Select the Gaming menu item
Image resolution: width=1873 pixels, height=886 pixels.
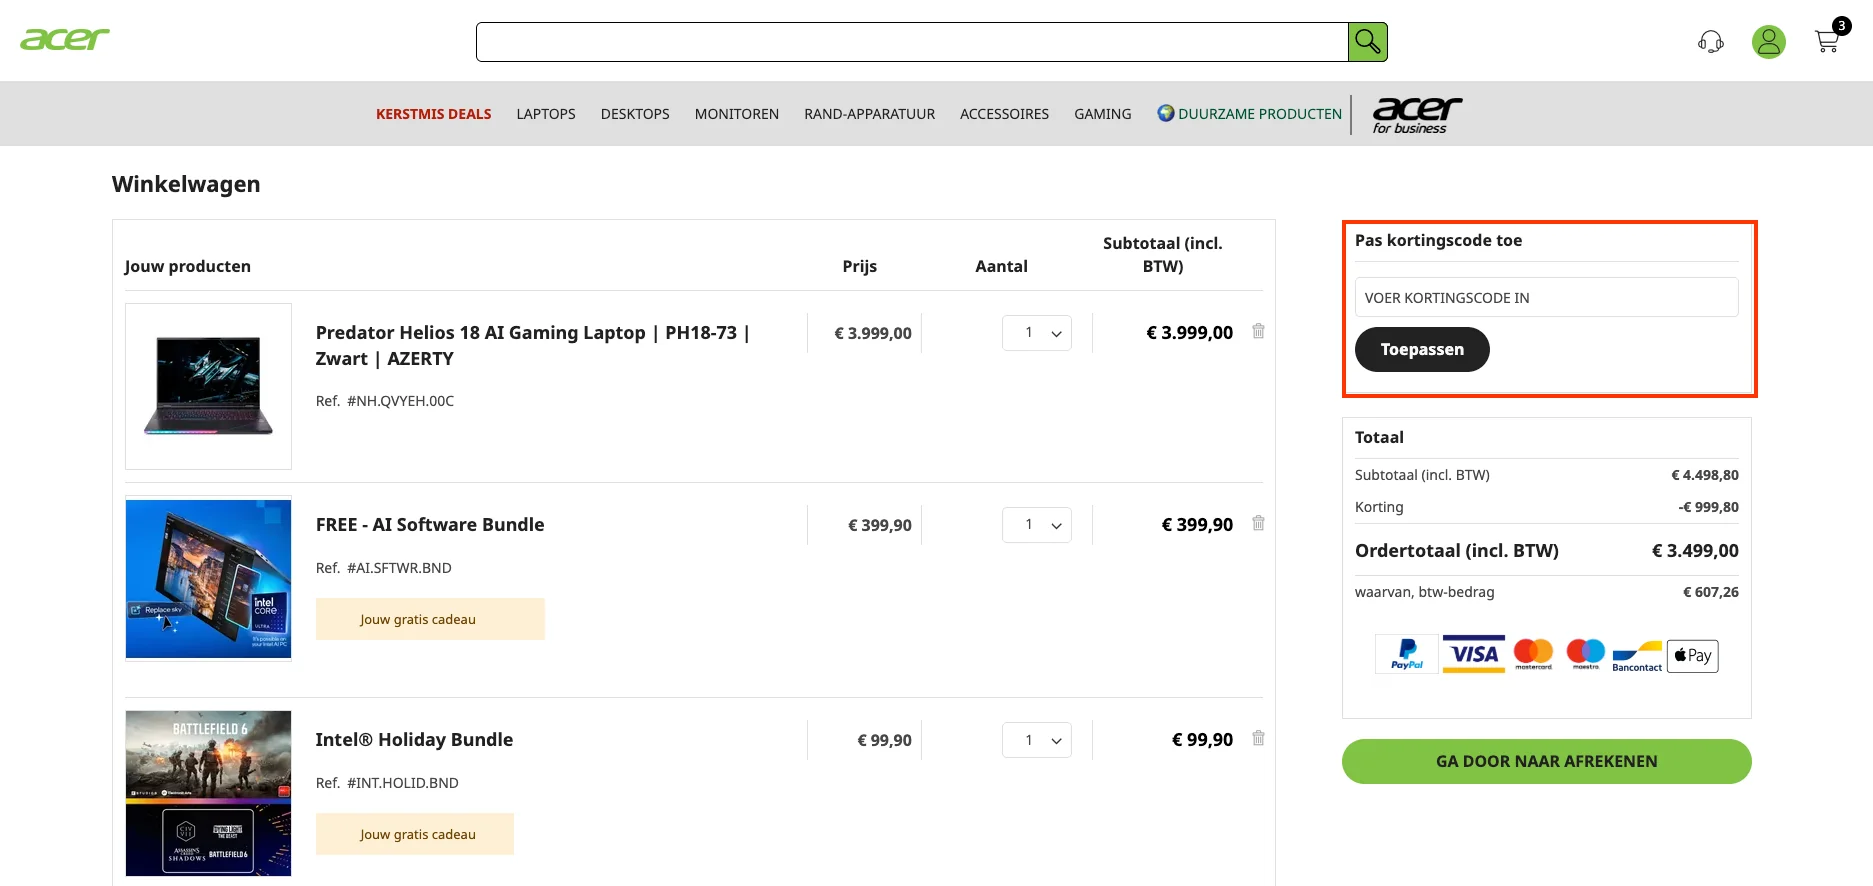click(1102, 114)
